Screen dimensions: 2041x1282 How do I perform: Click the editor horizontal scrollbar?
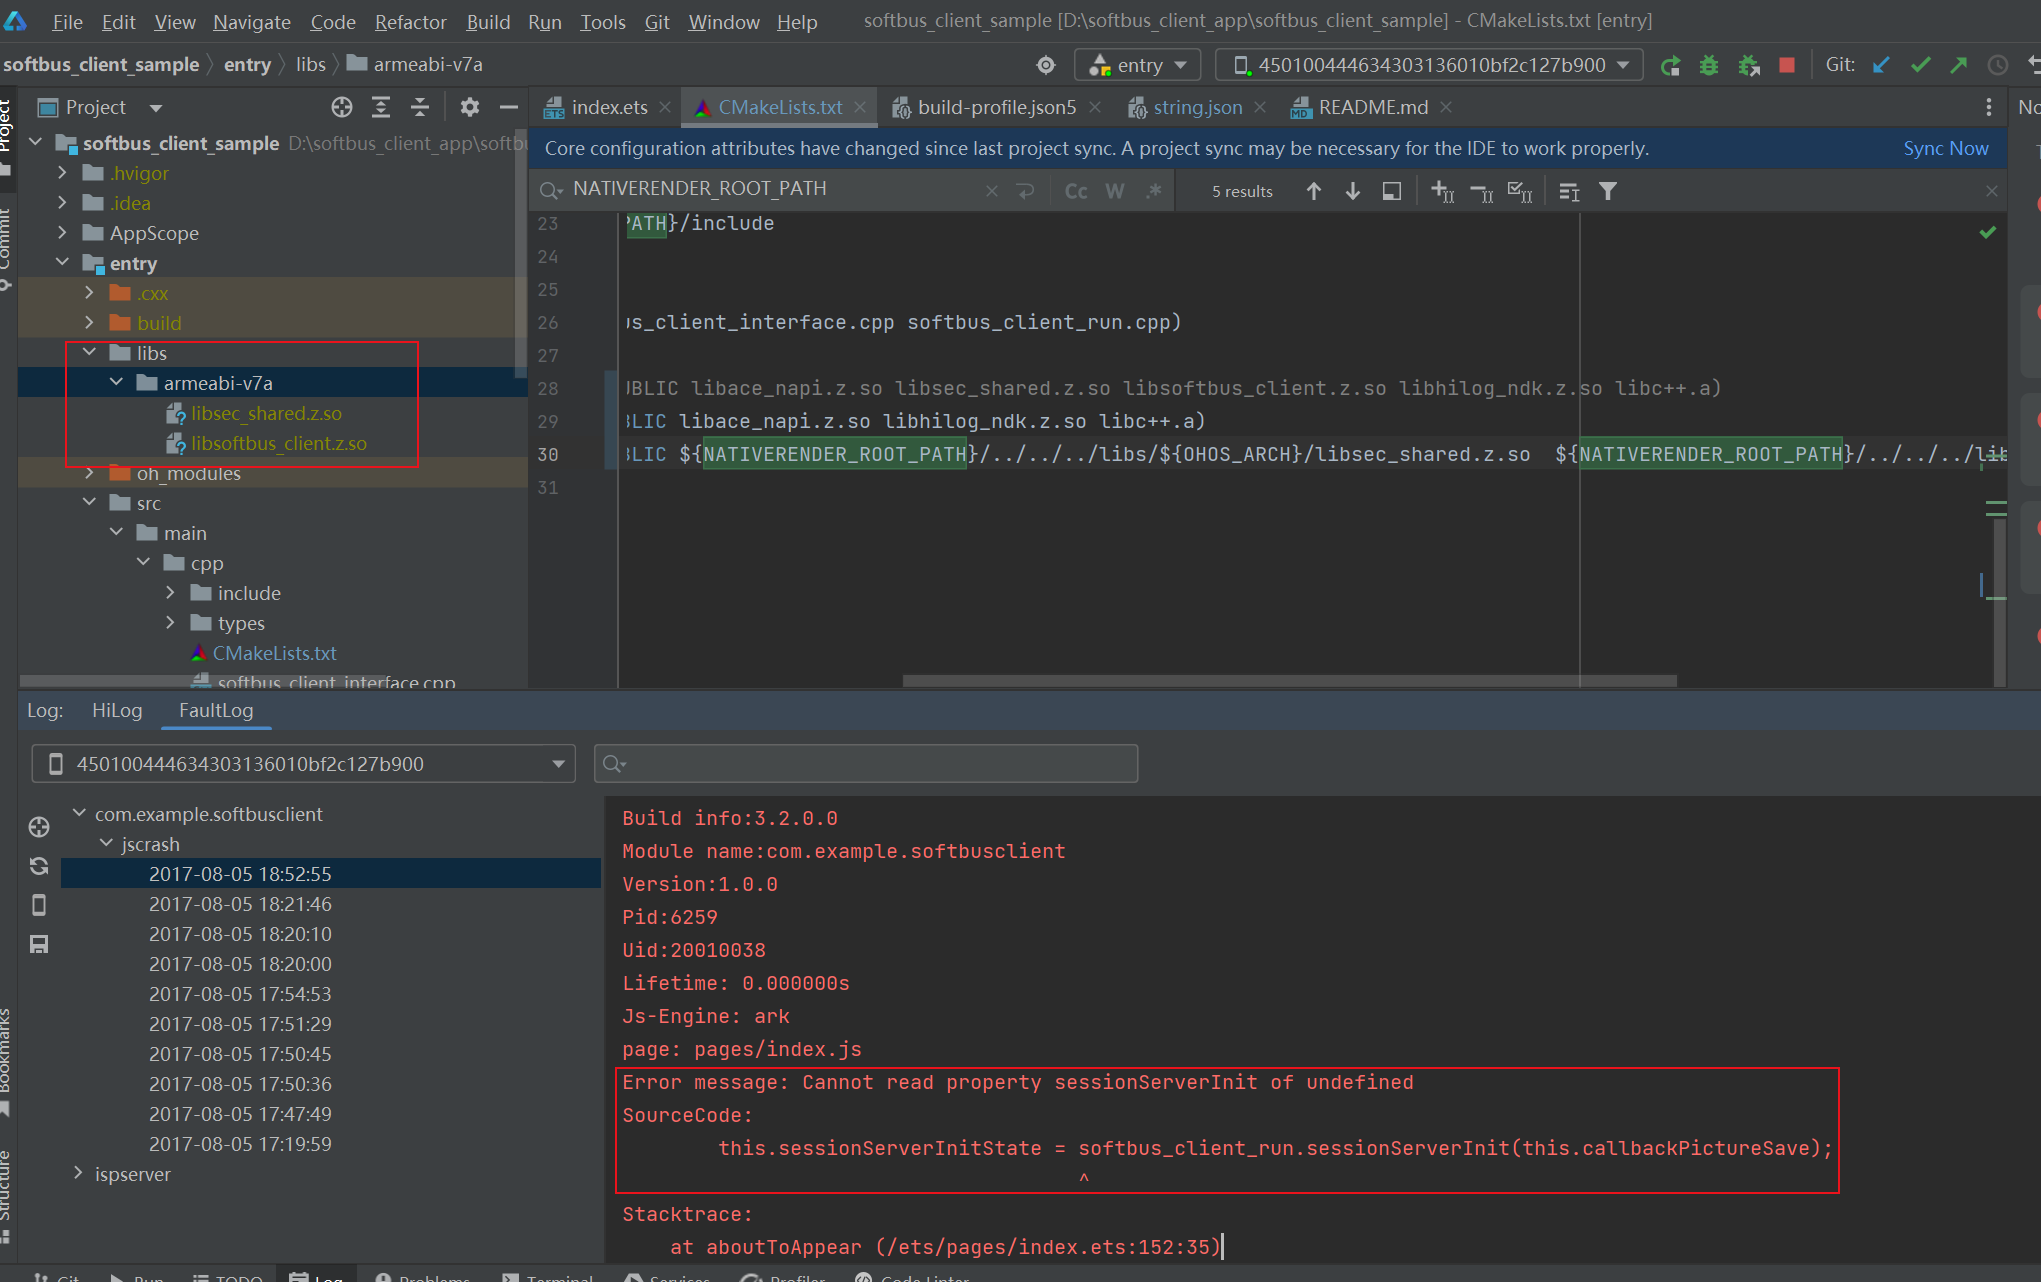[x=1289, y=681]
